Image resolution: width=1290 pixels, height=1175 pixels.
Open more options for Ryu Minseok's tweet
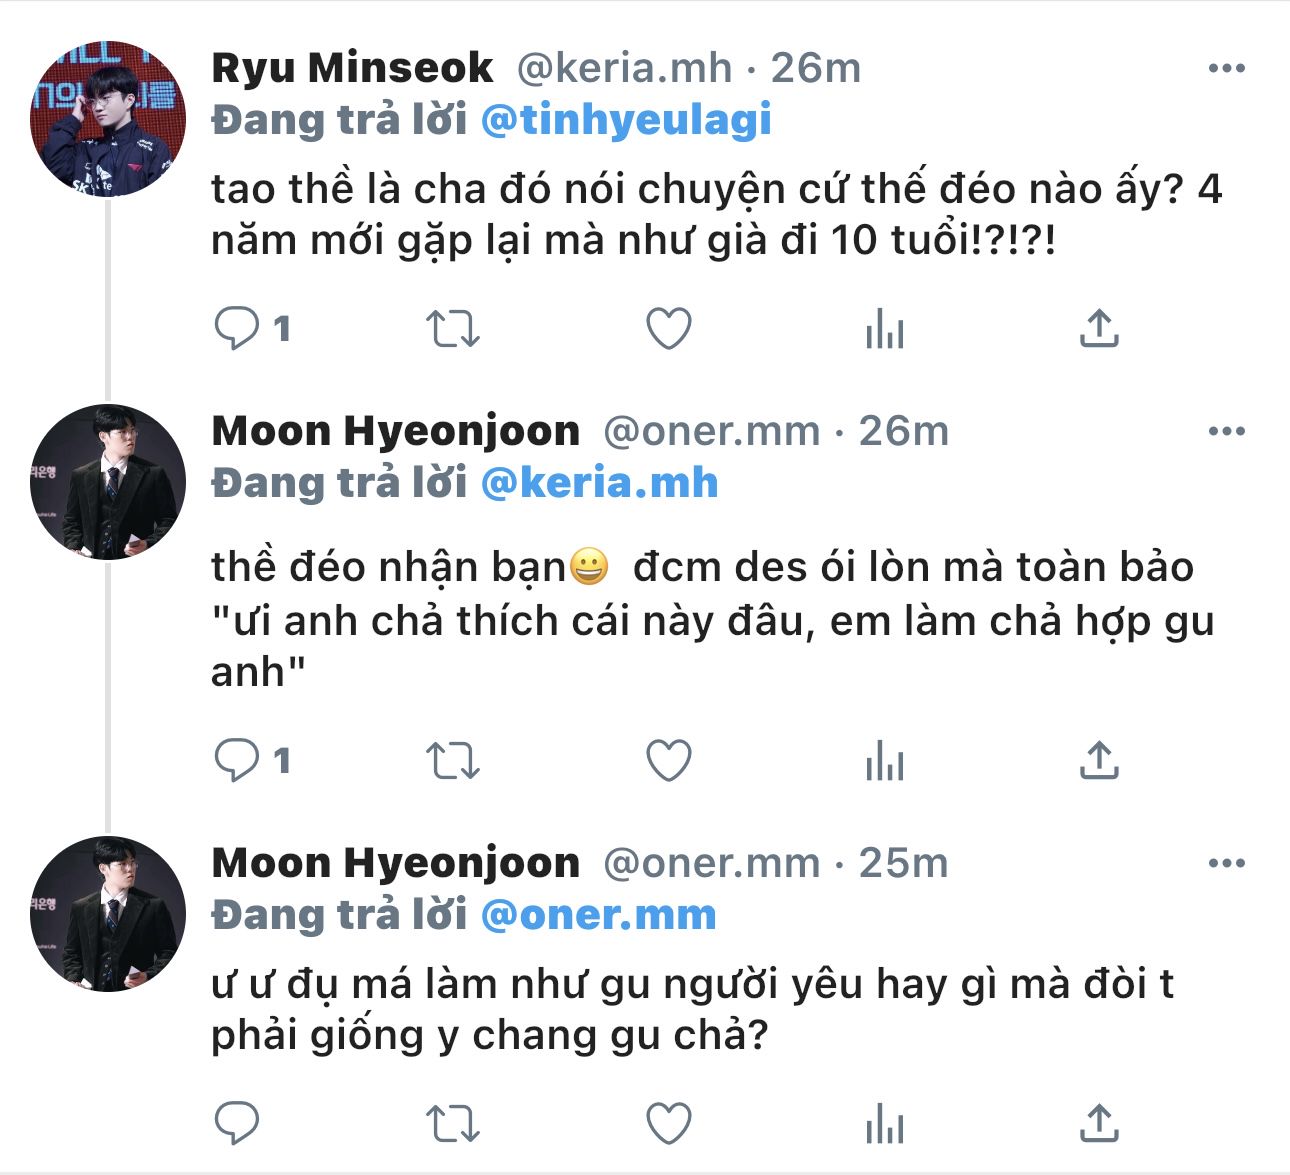[1226, 69]
